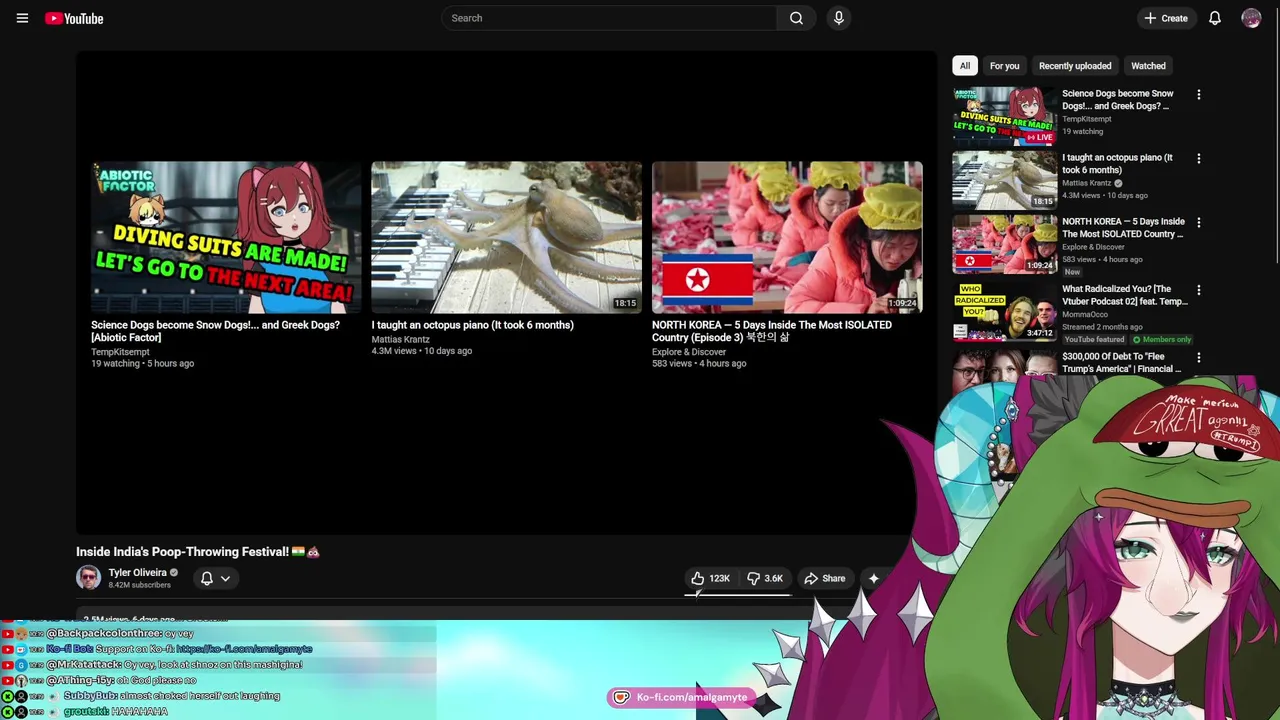The width and height of the screenshot is (1280, 720).
Task: Select the Recently uploaded filter chip
Action: point(1075,66)
